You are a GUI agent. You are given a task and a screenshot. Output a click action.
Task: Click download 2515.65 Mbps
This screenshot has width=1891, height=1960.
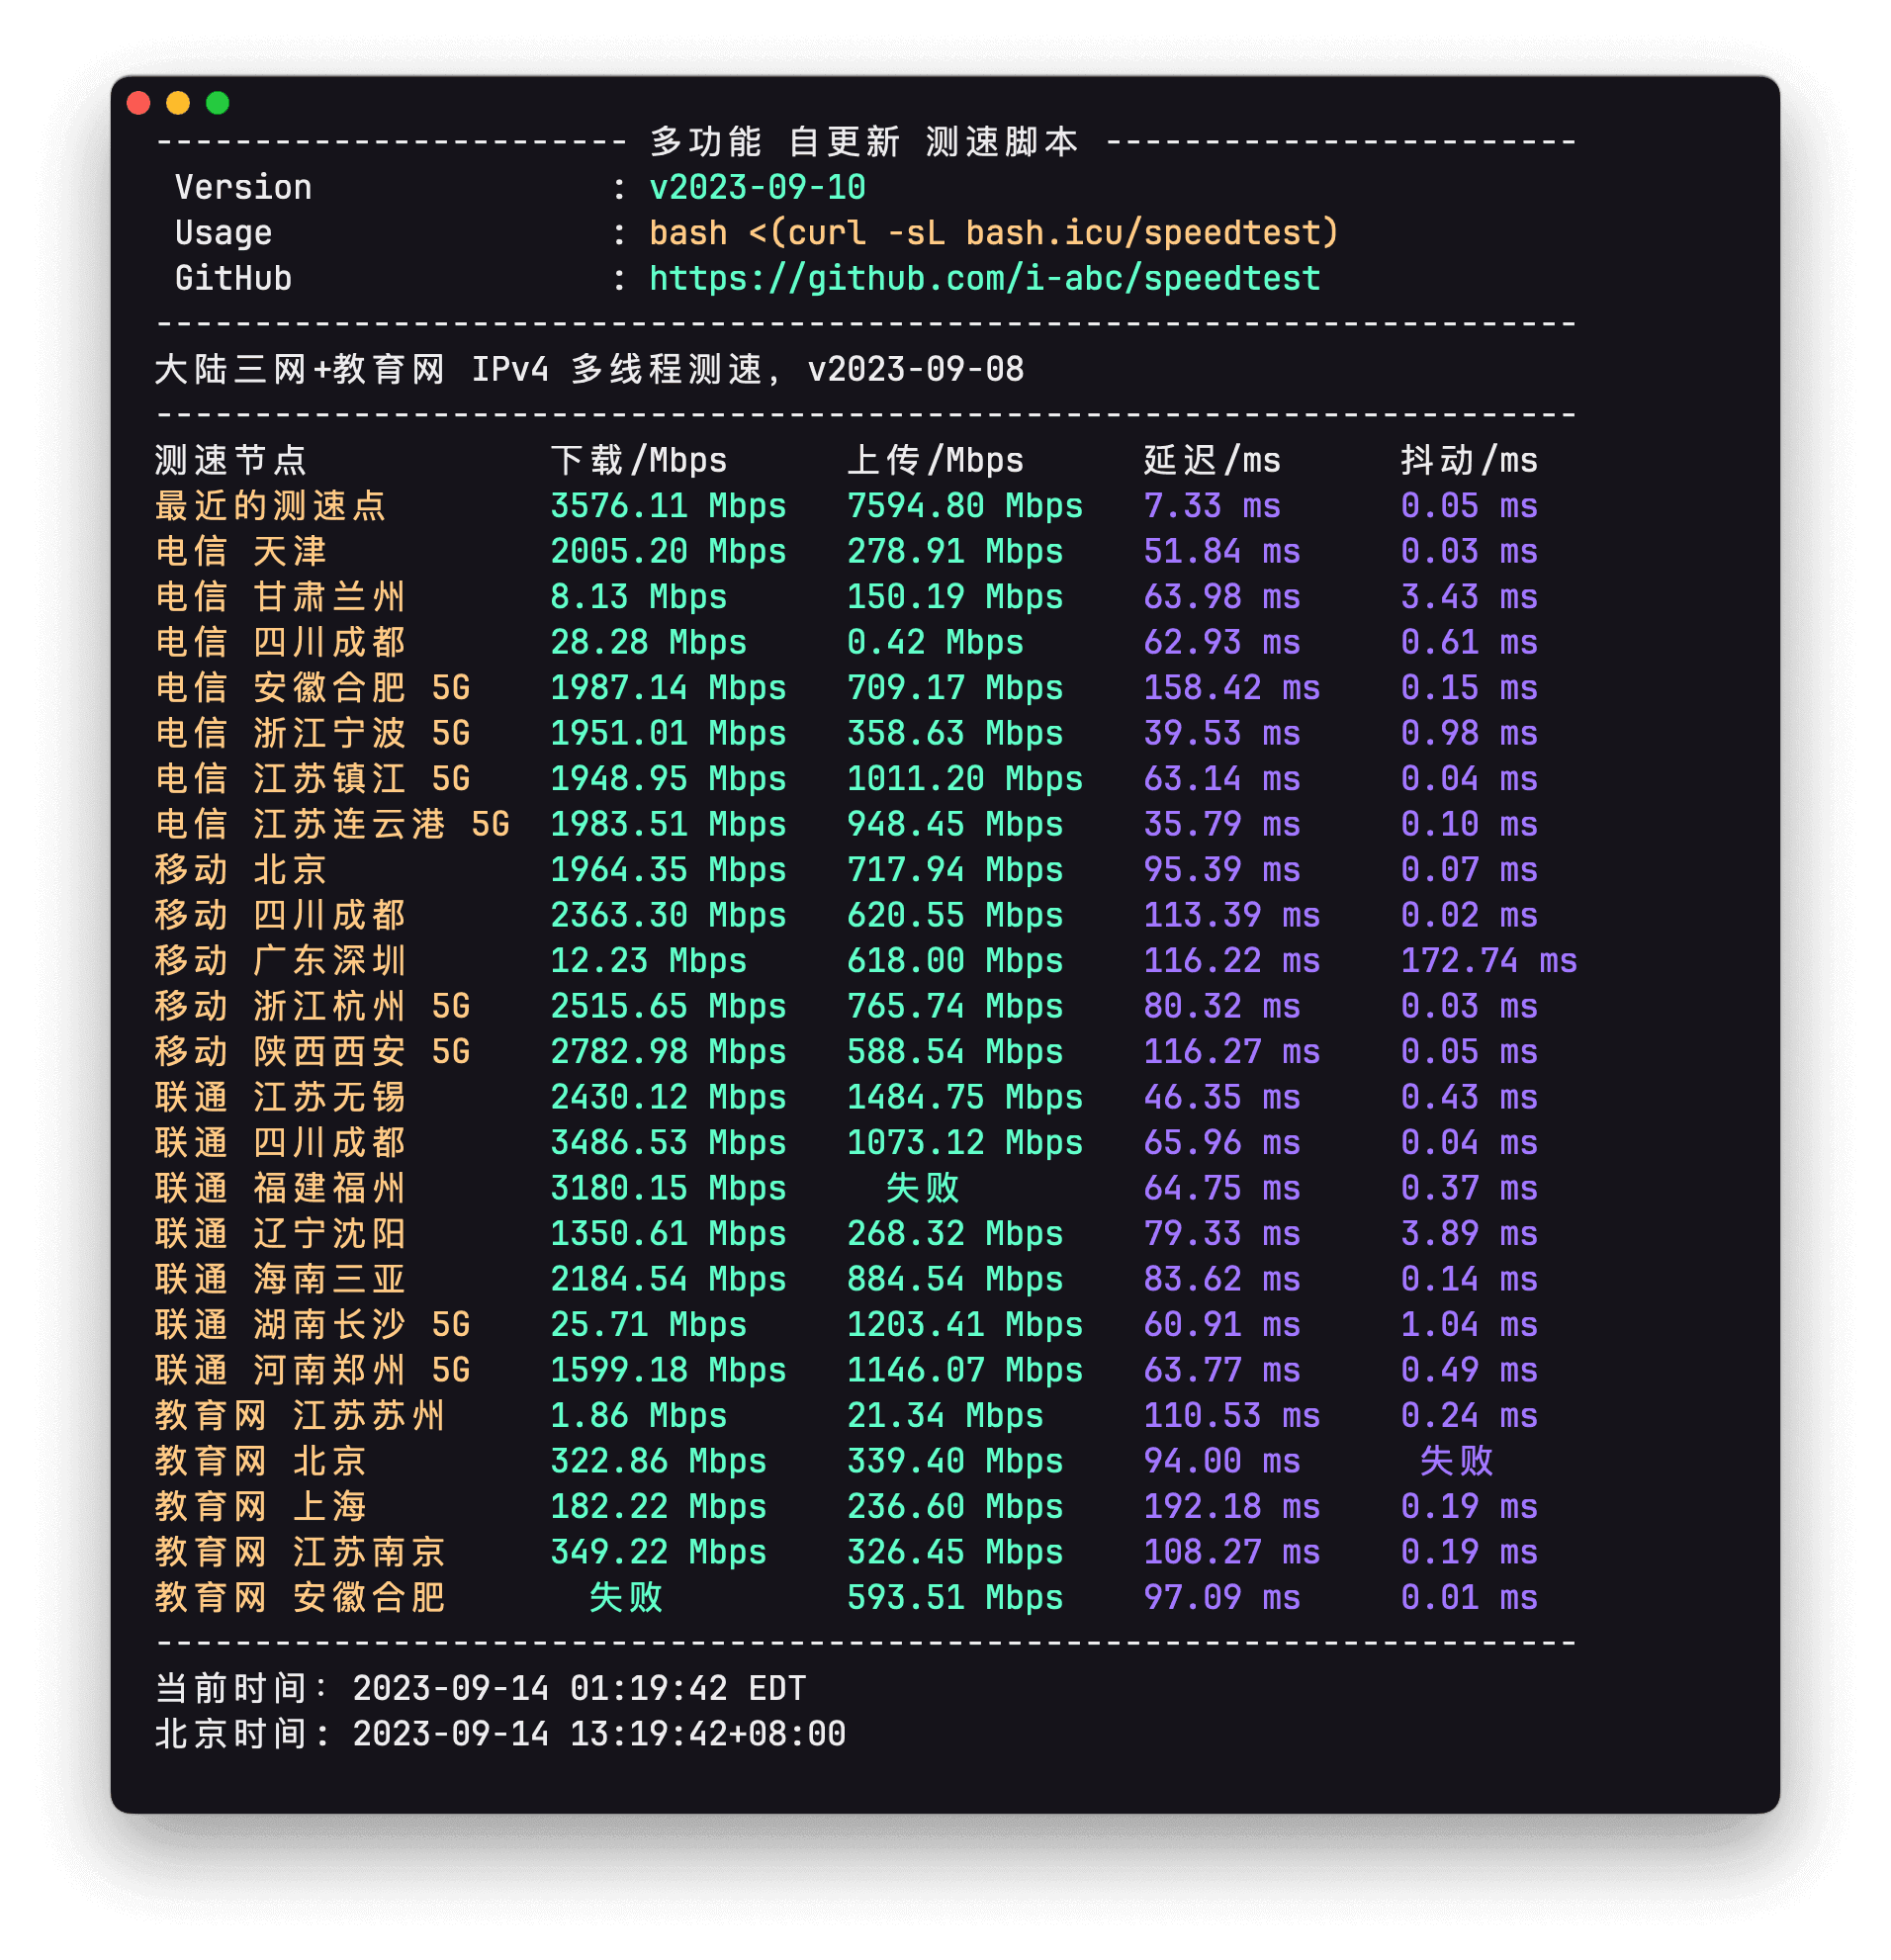point(668,1006)
